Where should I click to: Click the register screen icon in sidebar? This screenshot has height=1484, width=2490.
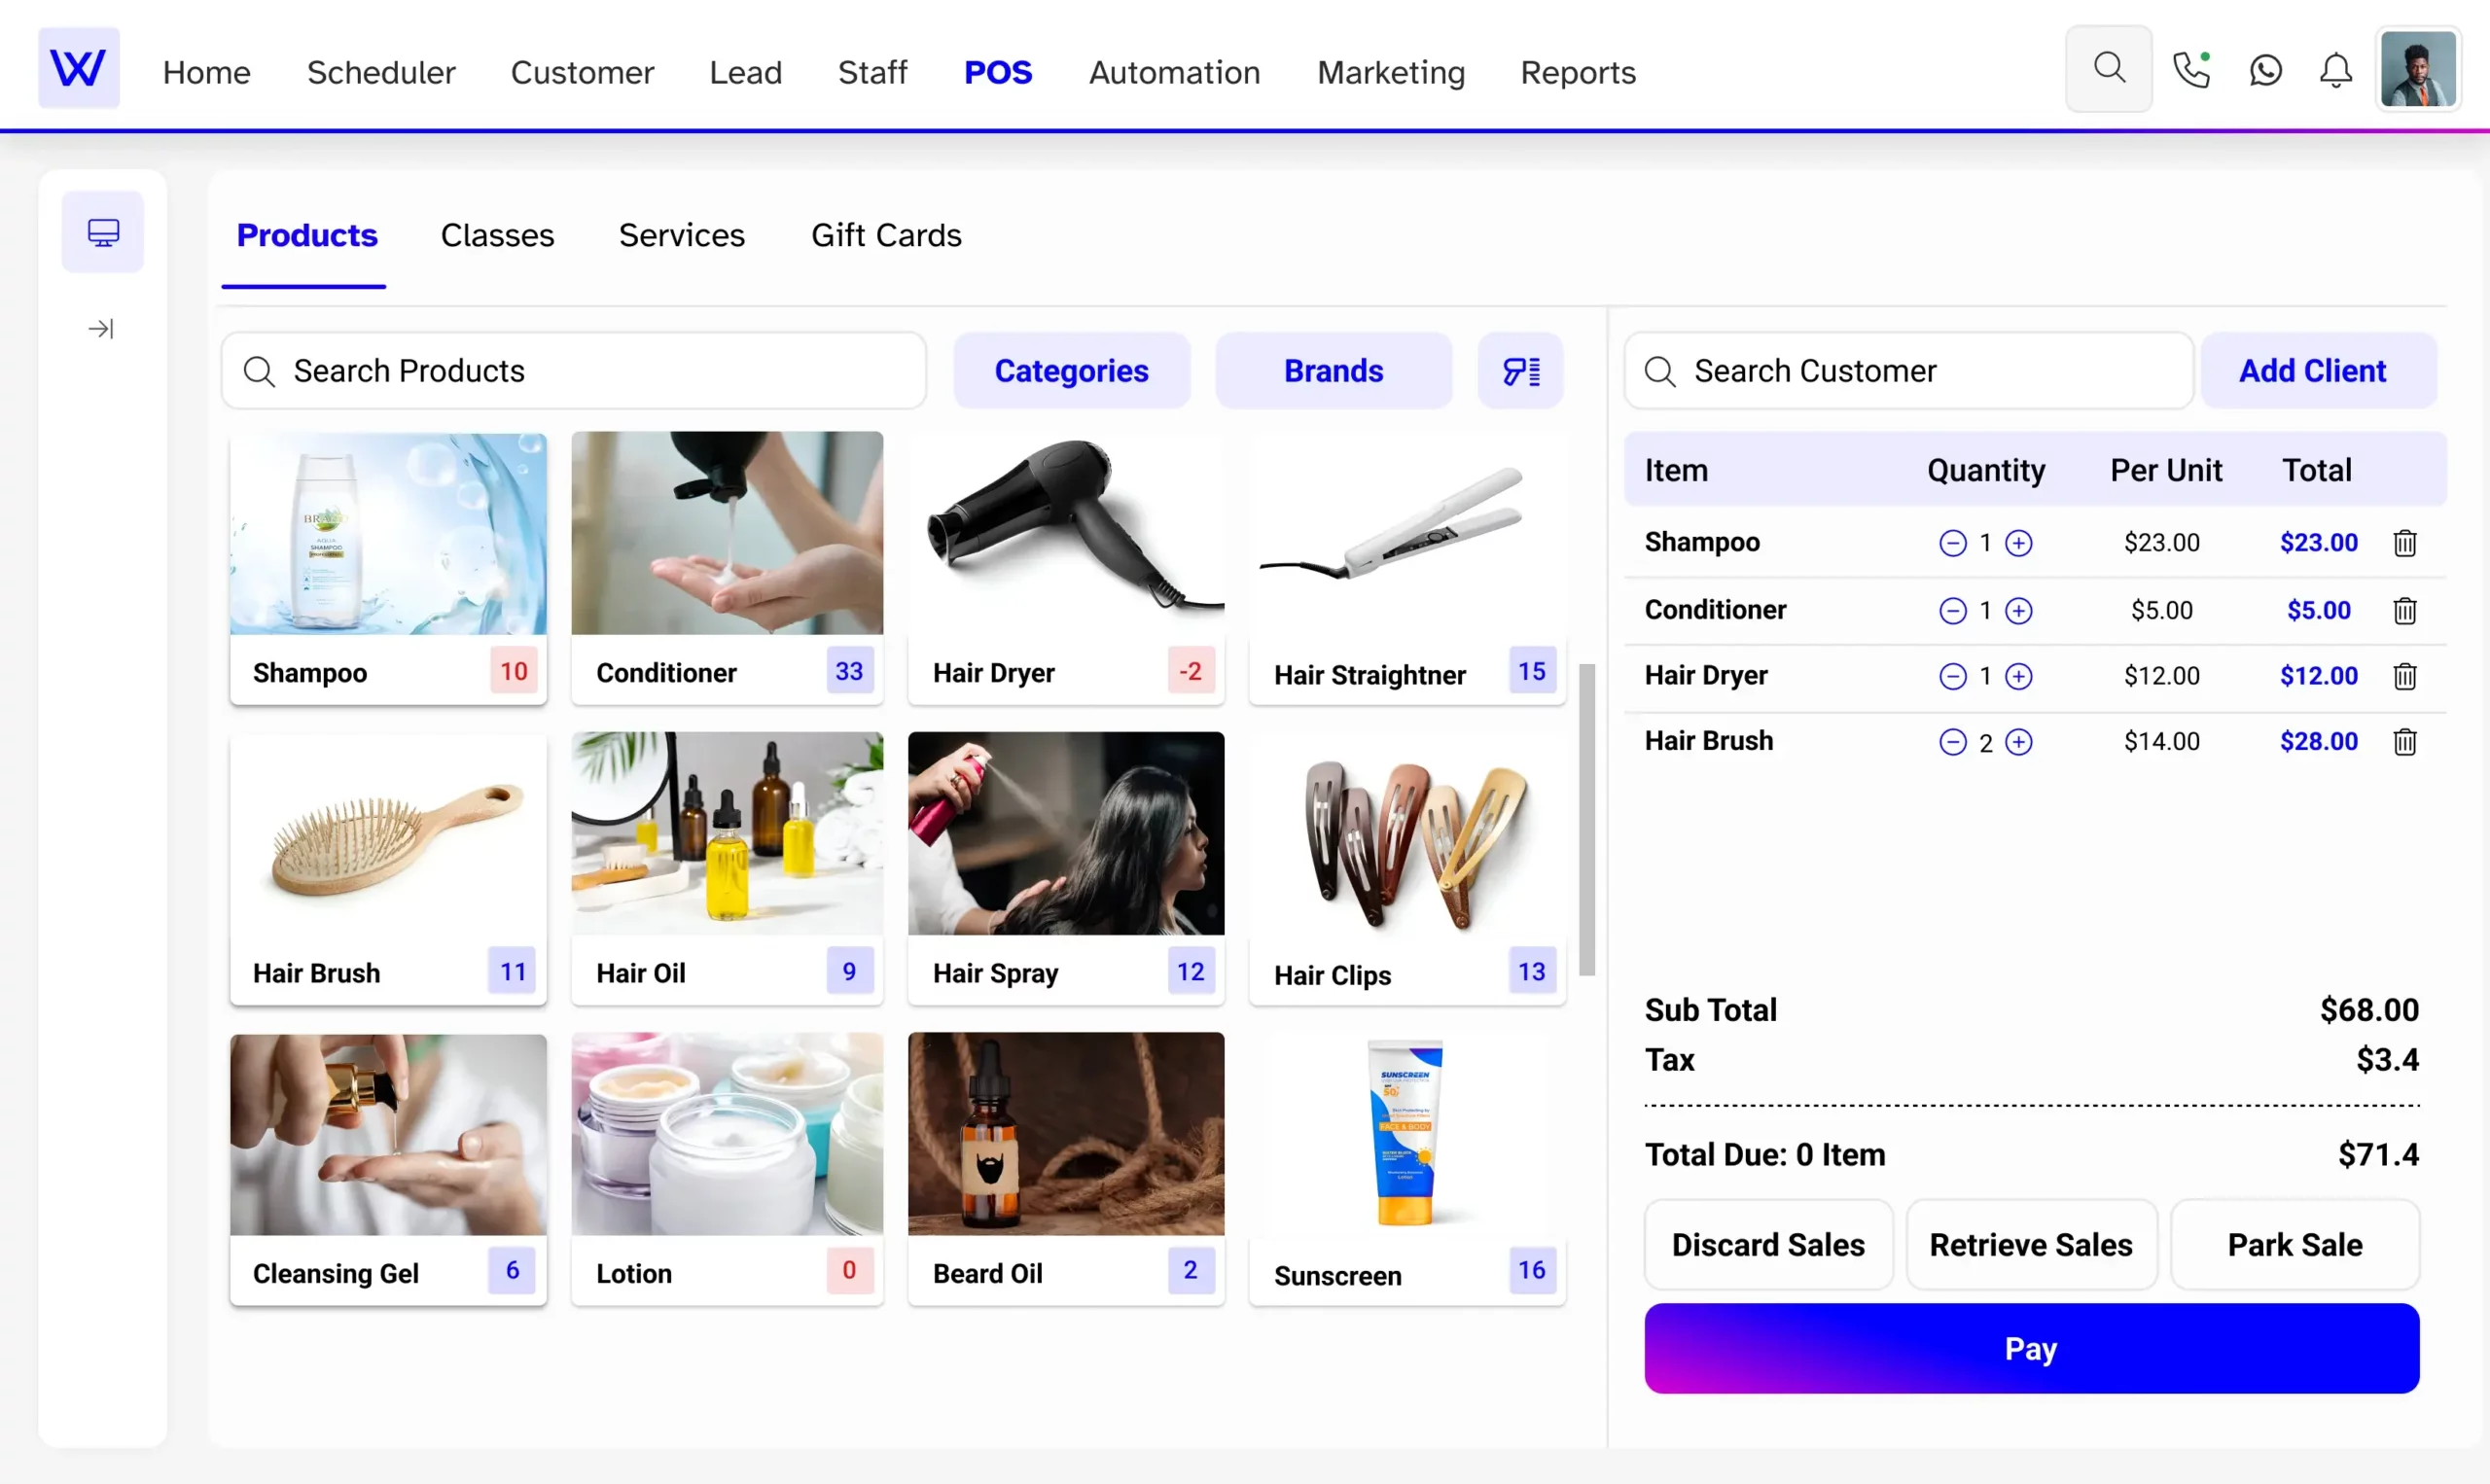pyautogui.click(x=103, y=232)
